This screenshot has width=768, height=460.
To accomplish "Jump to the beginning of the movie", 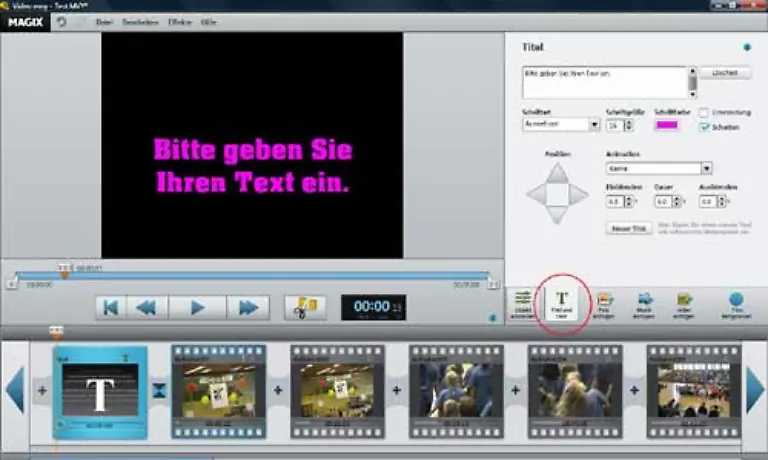I will click(111, 308).
